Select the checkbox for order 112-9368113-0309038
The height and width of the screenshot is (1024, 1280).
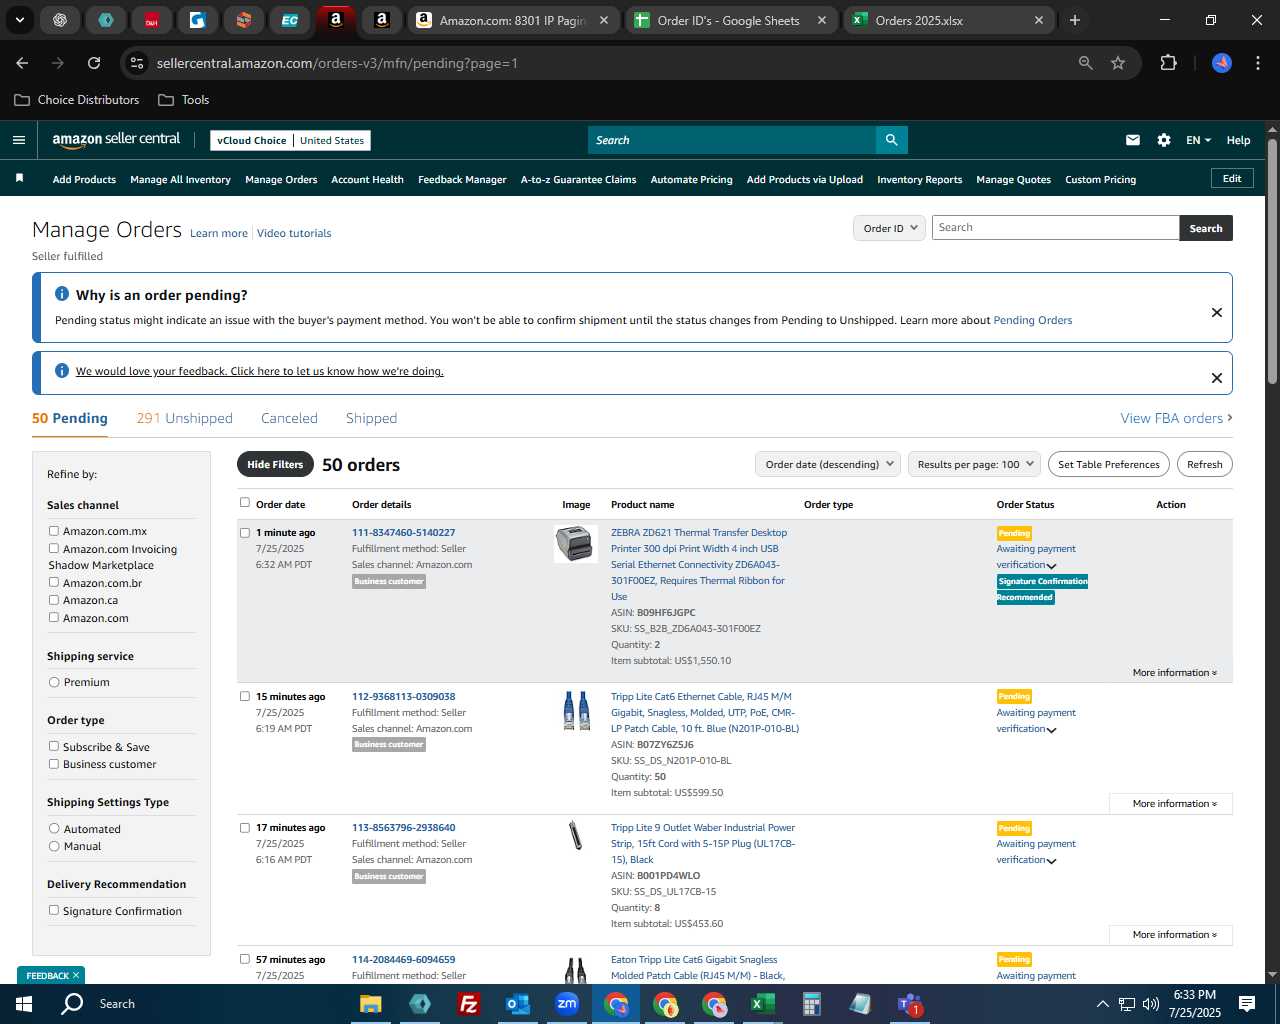click(x=245, y=696)
